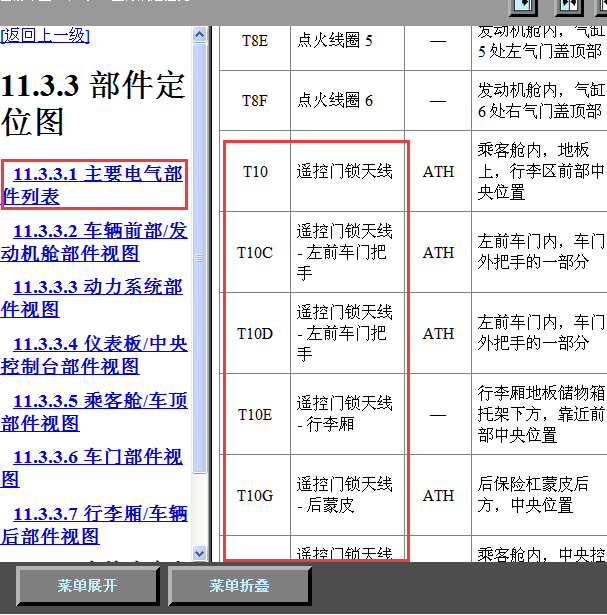Open 11.3.3.2 车辆前部/发动机舱部件视图 link
The height and width of the screenshot is (615, 607).
click(94, 242)
